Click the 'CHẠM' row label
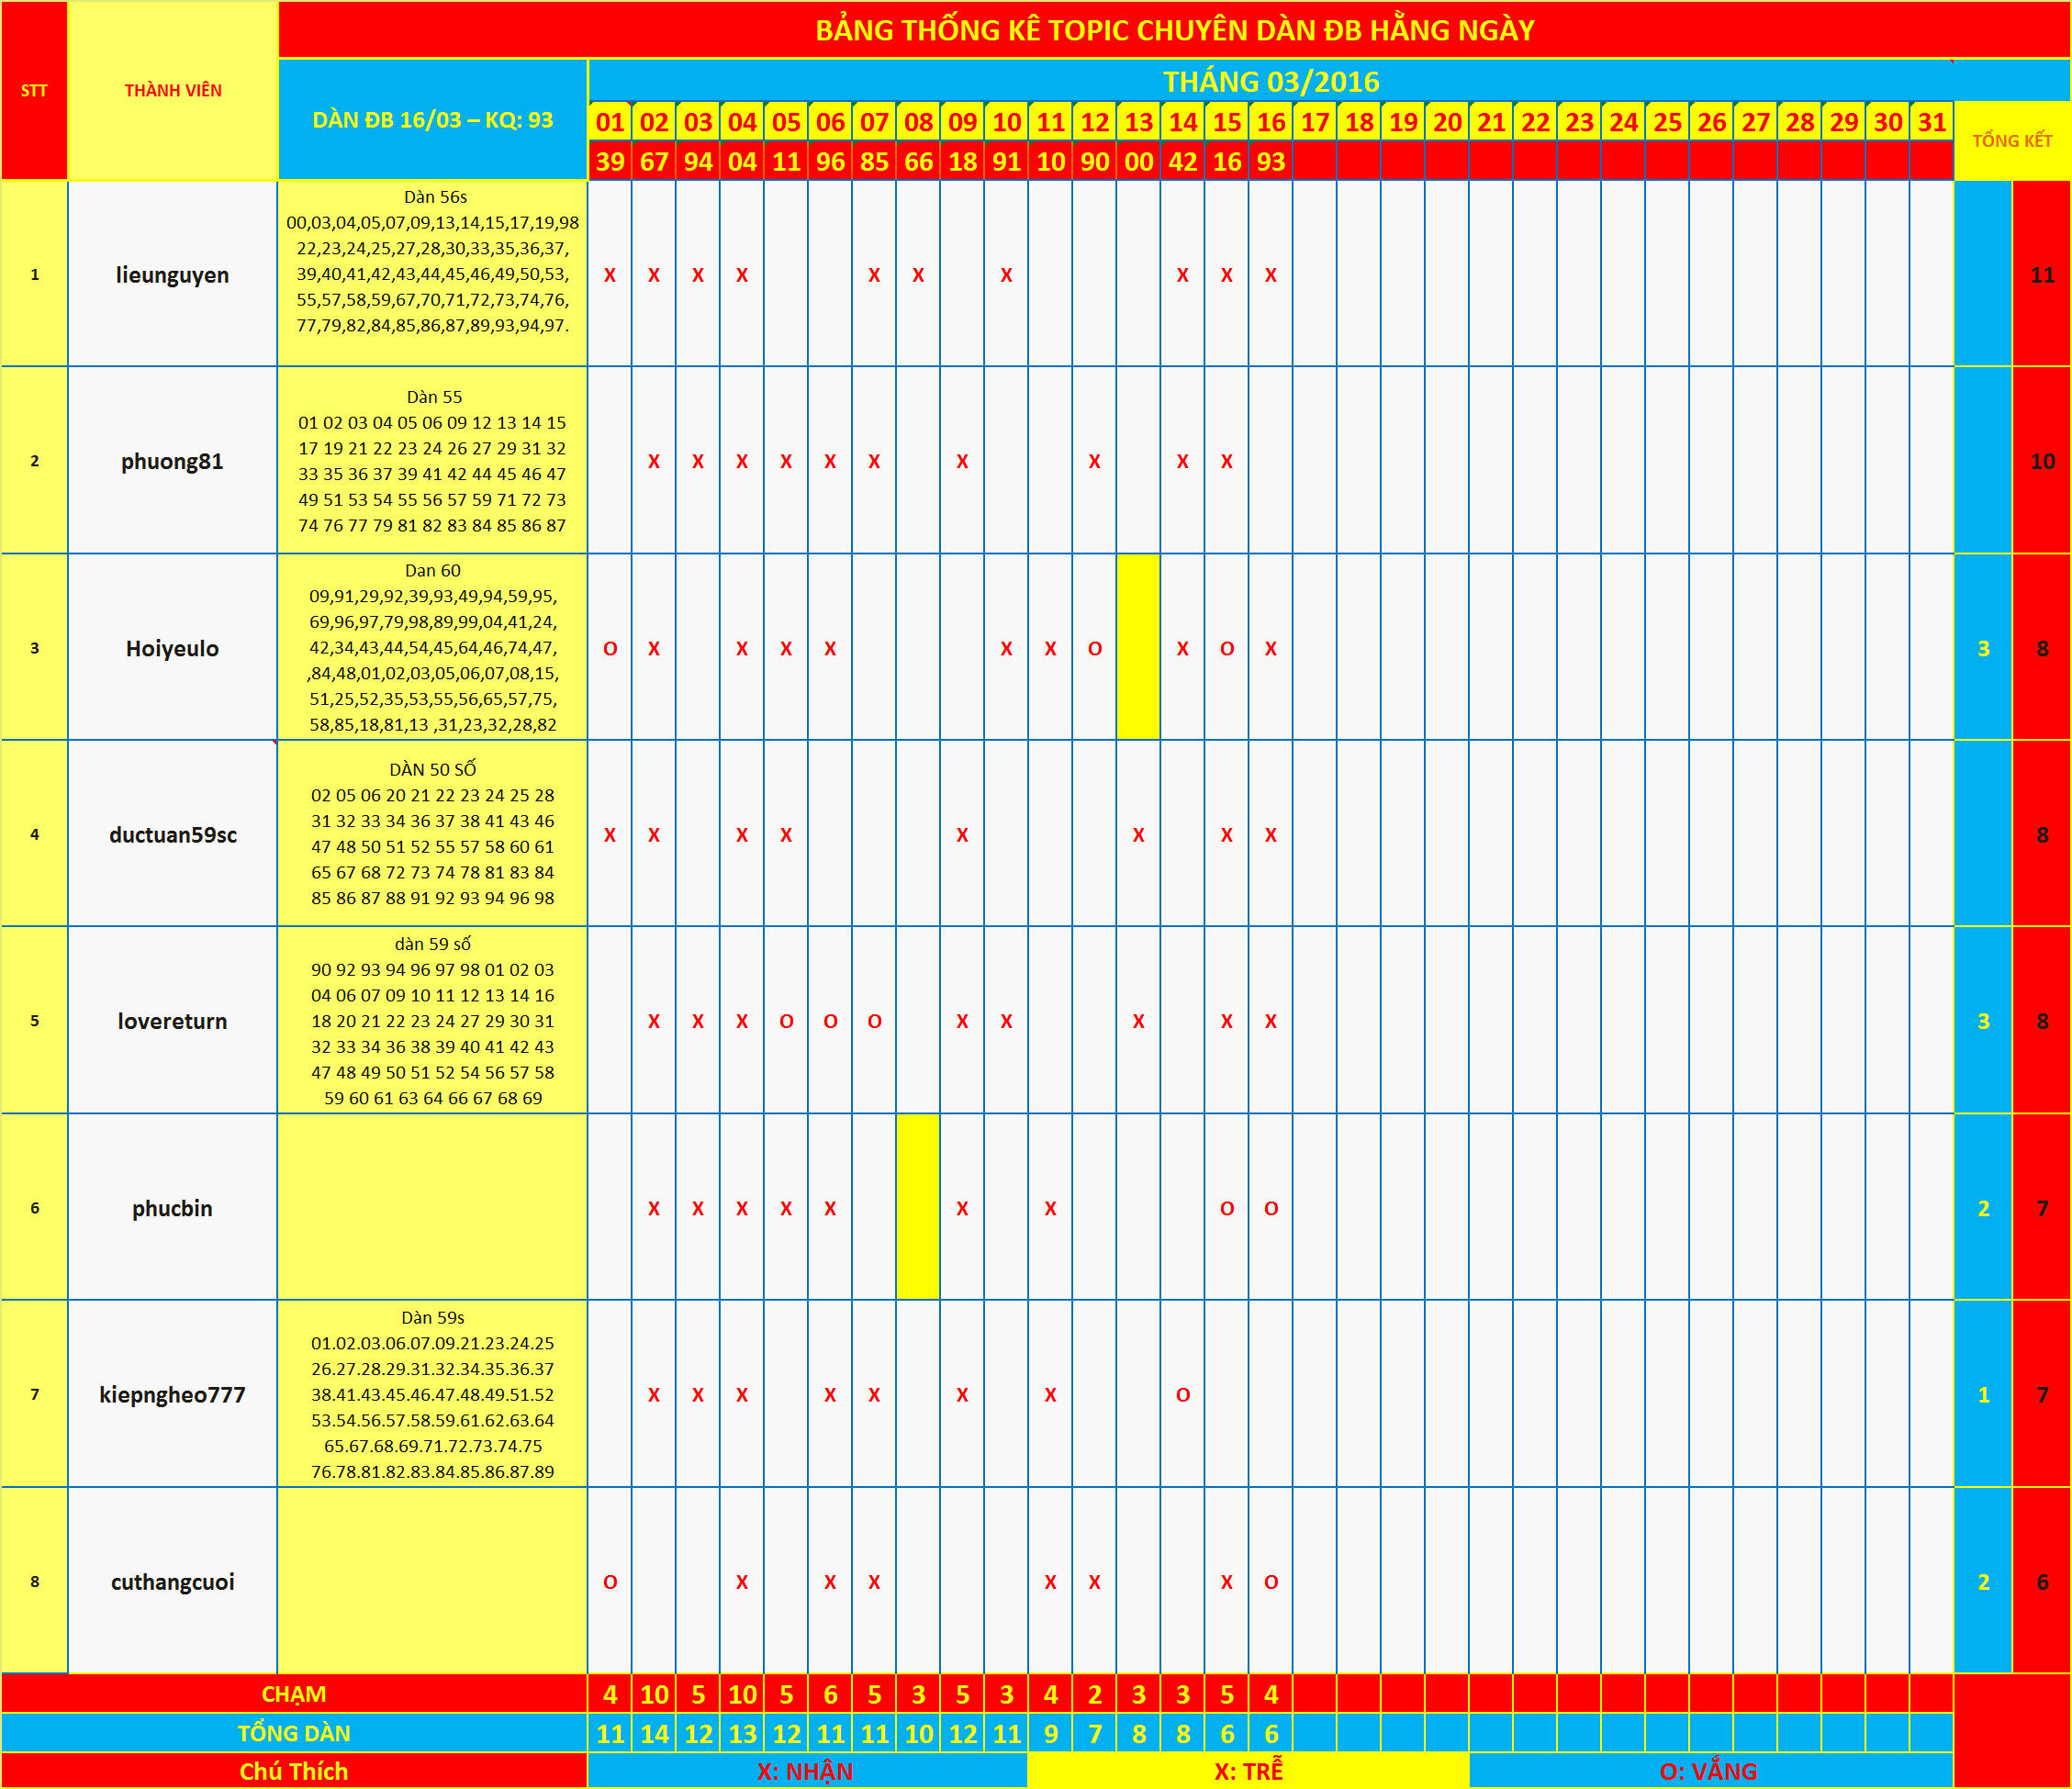2072x1789 pixels. click(294, 1694)
